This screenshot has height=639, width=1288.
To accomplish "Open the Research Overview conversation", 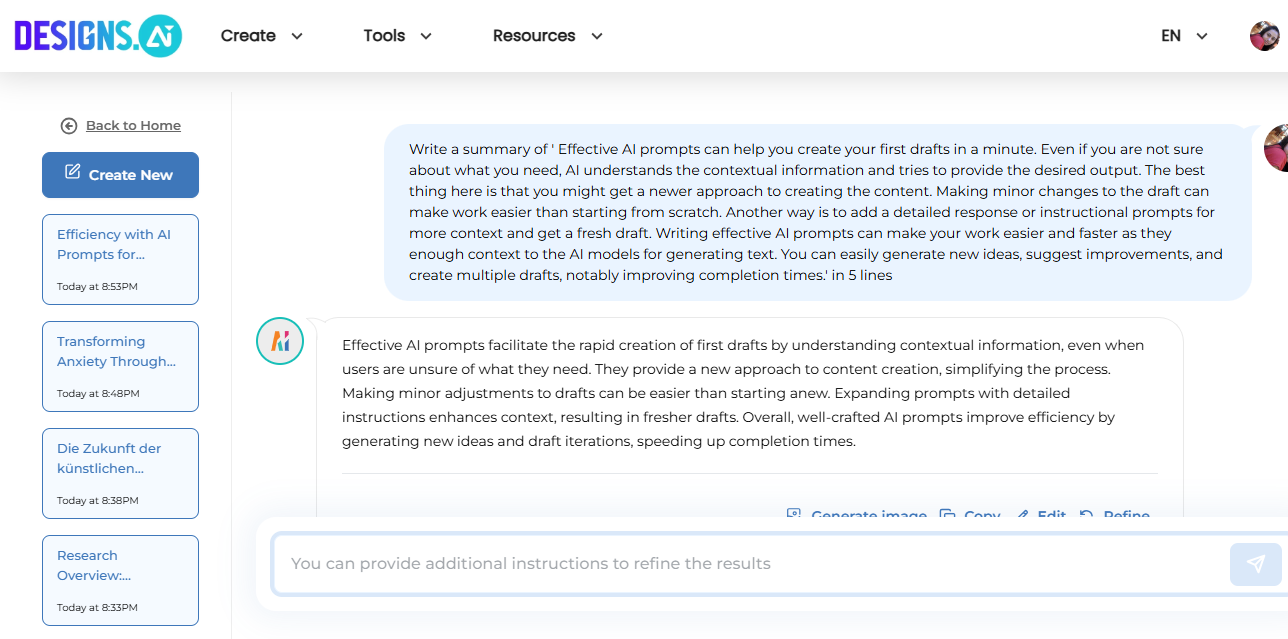I will (x=120, y=580).
